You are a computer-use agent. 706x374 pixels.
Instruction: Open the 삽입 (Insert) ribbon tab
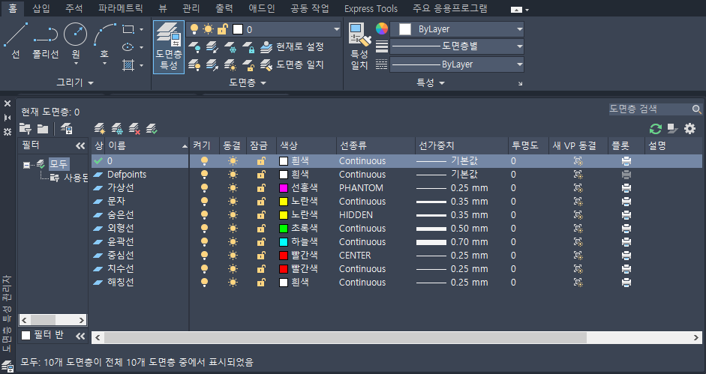pyautogui.click(x=41, y=9)
